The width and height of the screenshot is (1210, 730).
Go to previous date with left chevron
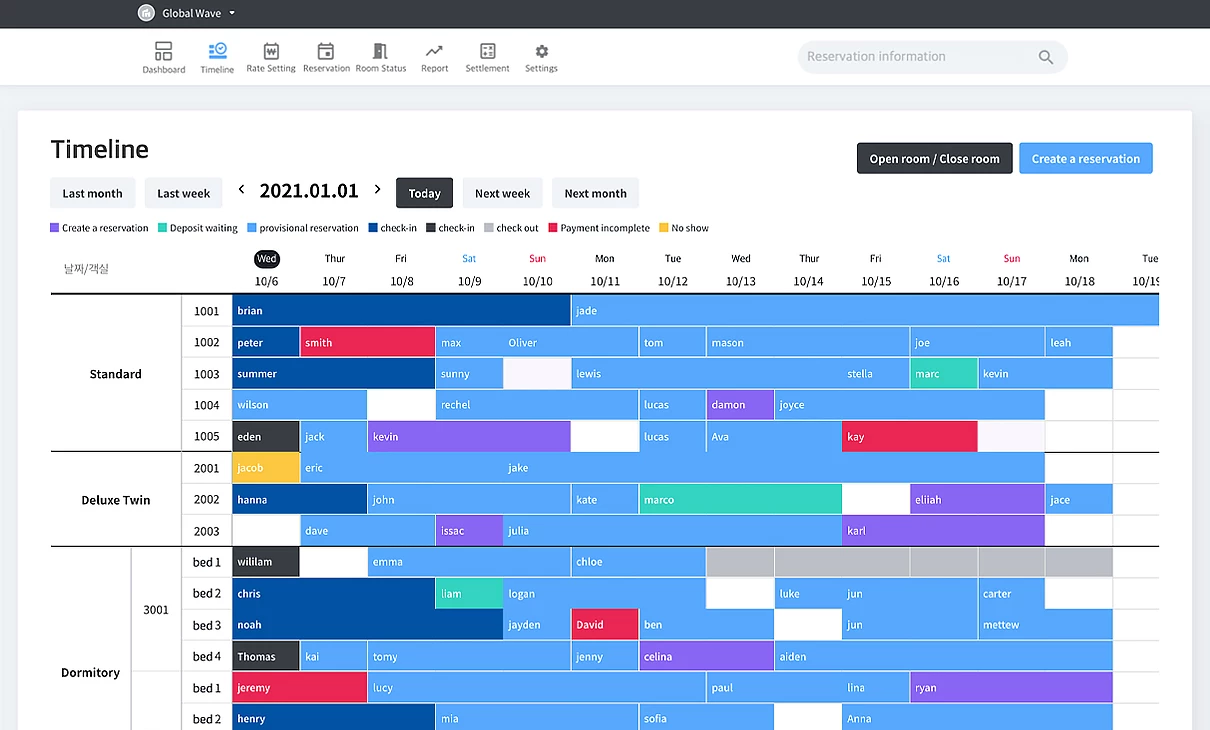tap(242, 189)
